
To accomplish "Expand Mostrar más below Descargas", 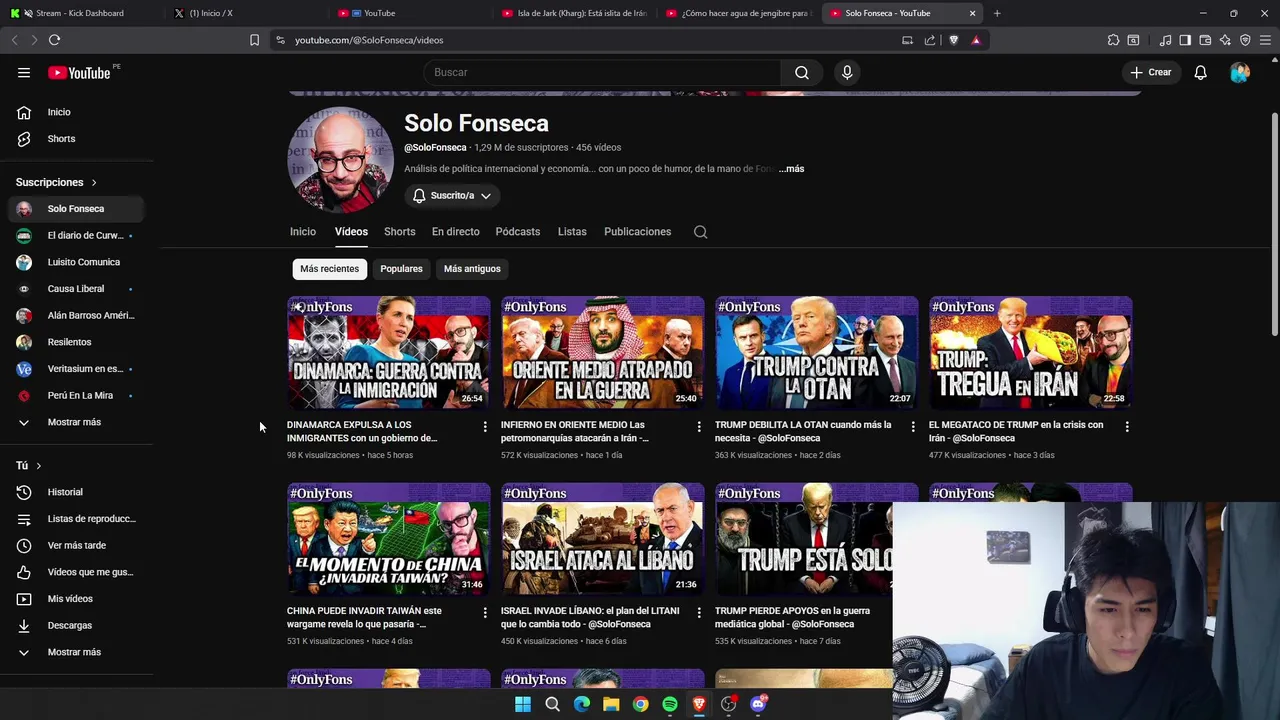I will [75, 652].
